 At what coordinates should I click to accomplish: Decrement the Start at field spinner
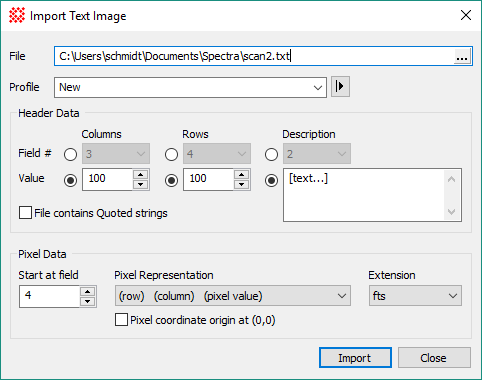point(87,301)
